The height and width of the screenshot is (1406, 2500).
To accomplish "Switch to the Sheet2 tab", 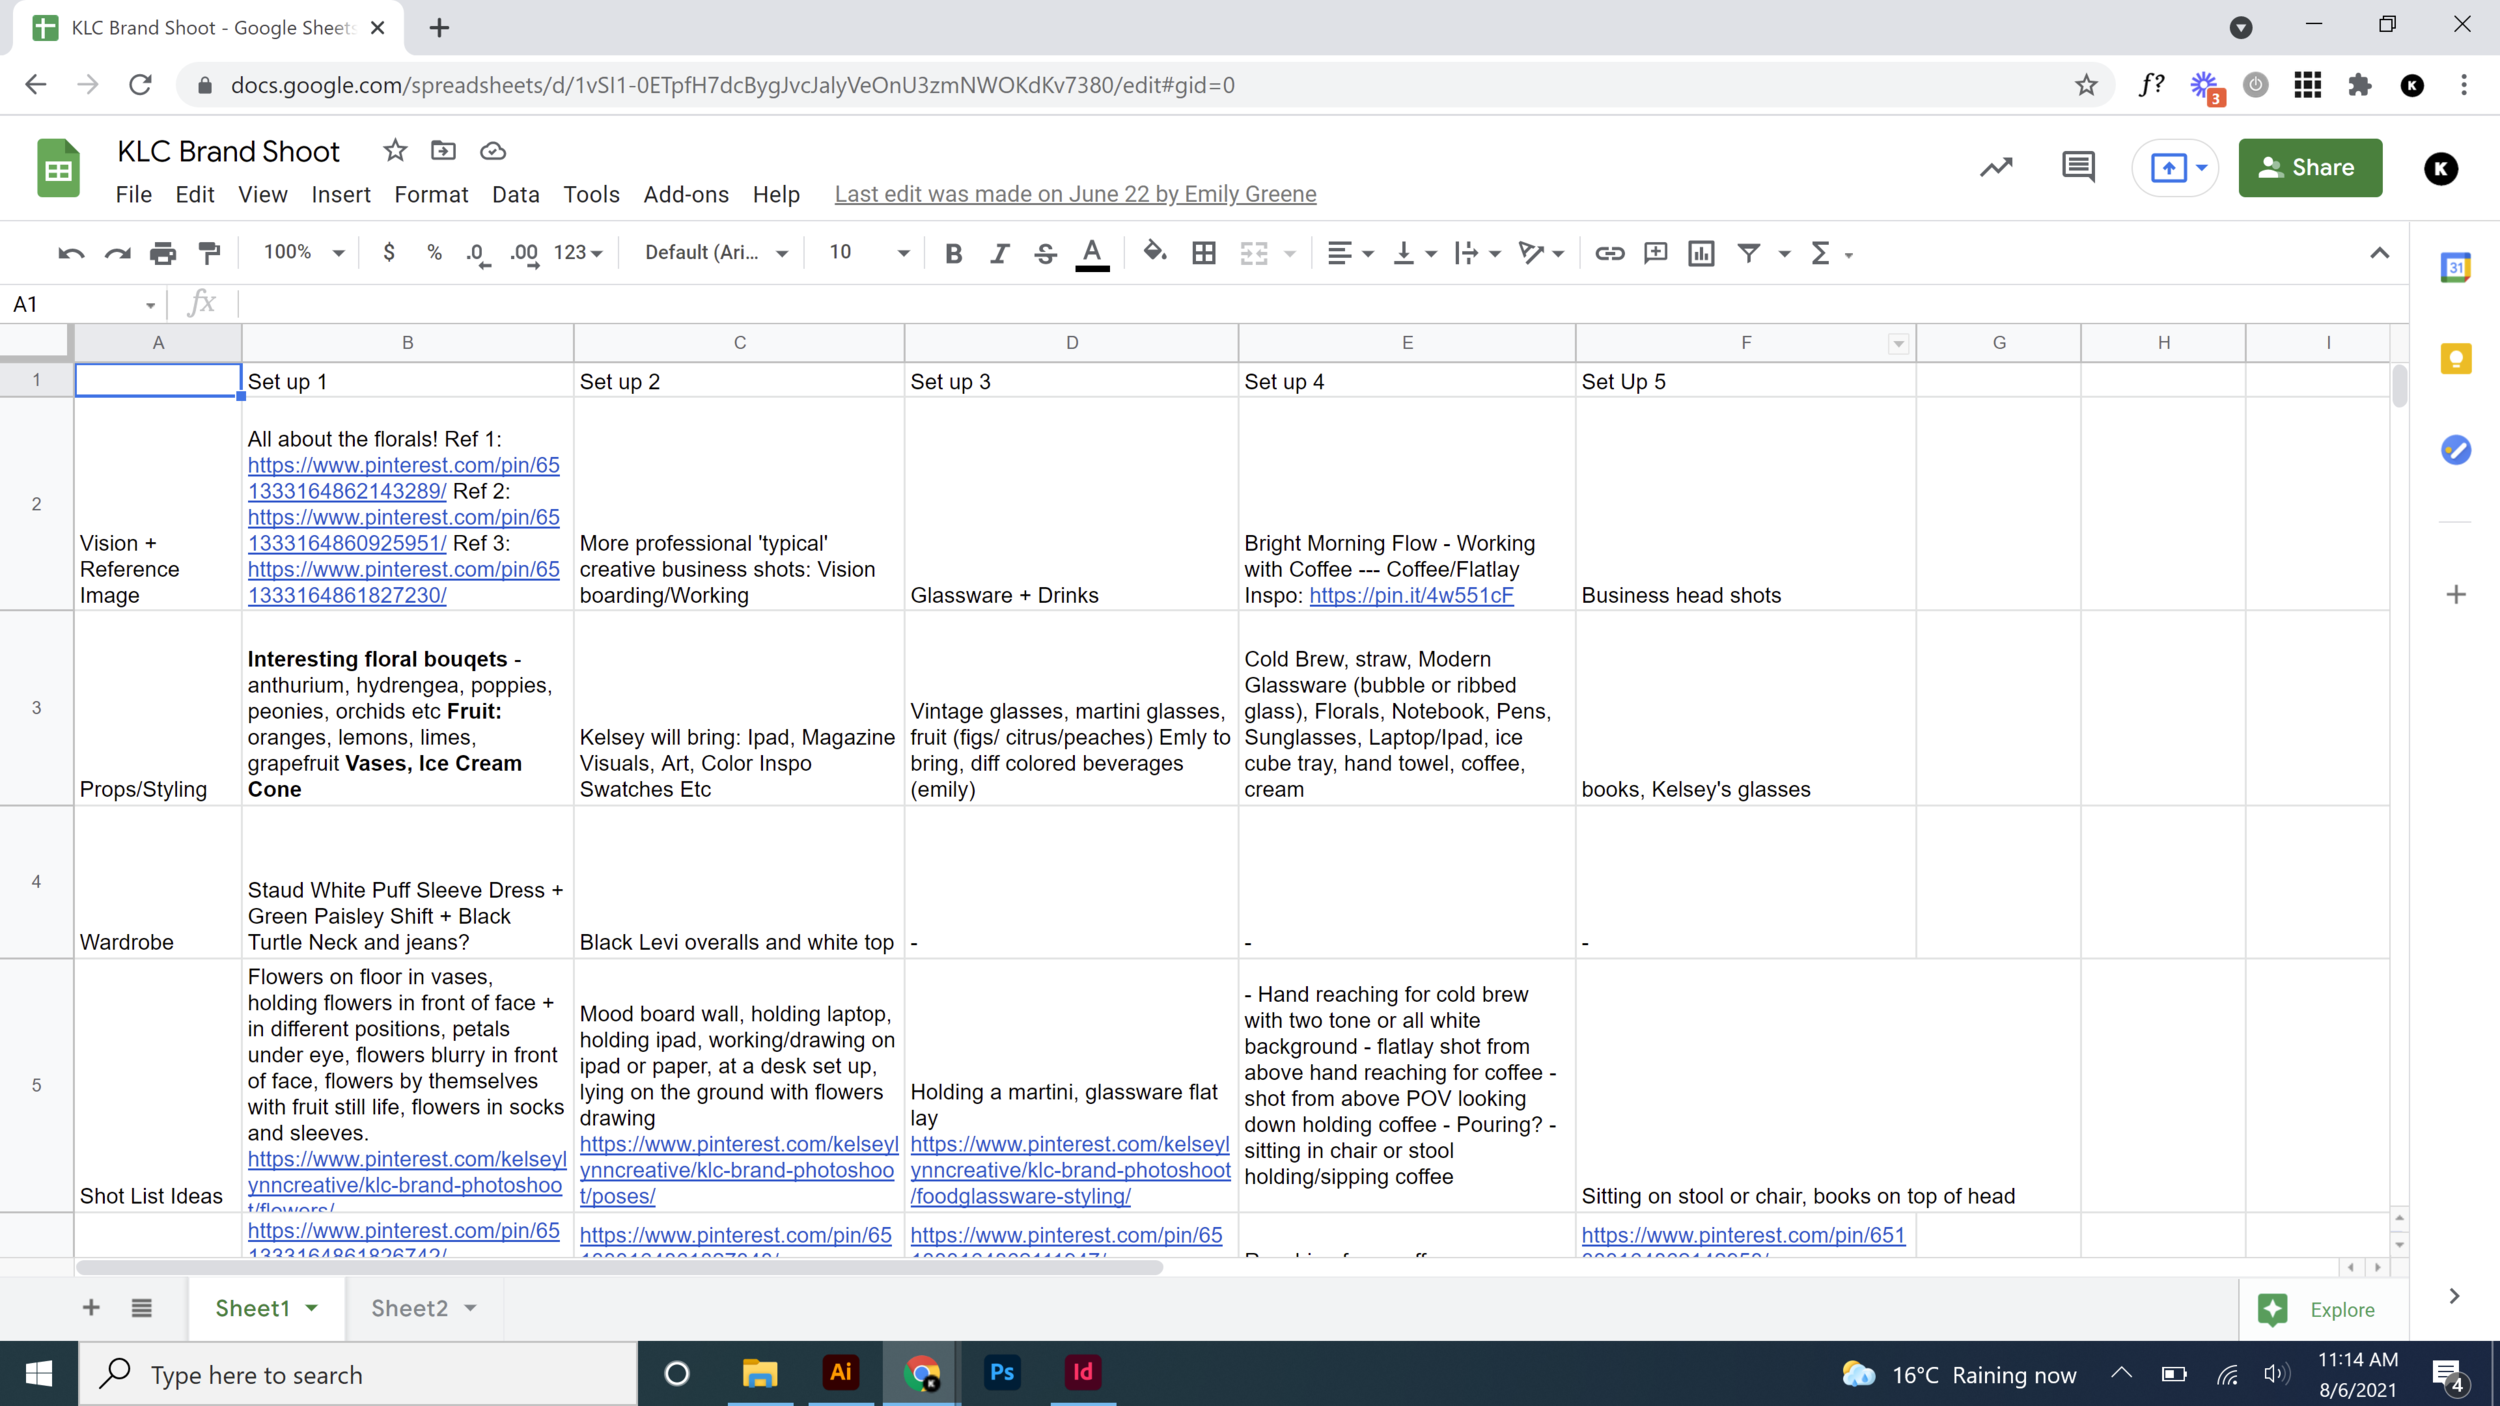I will [410, 1308].
